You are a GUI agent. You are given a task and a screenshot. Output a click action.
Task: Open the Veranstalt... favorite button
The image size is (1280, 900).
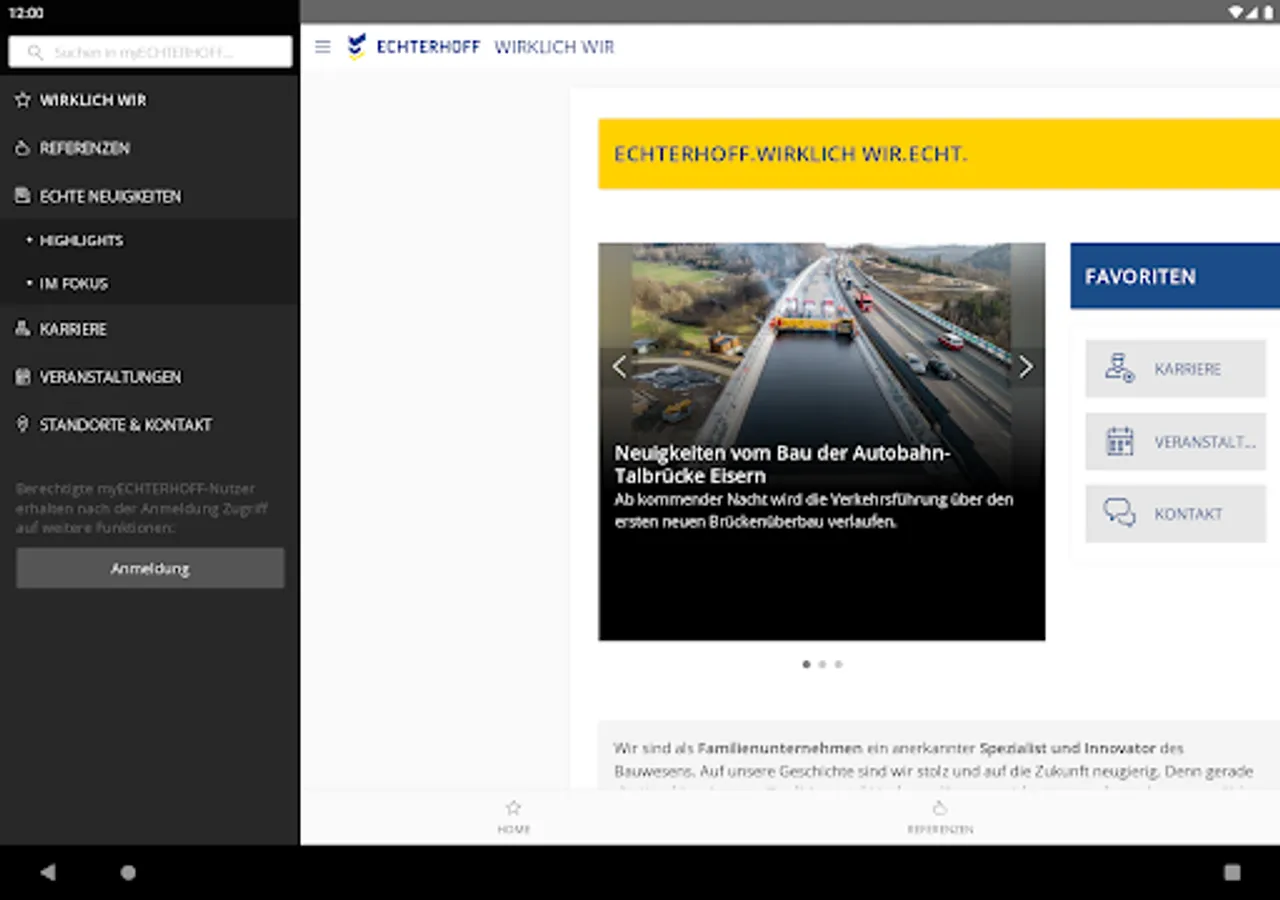[x=1176, y=442]
